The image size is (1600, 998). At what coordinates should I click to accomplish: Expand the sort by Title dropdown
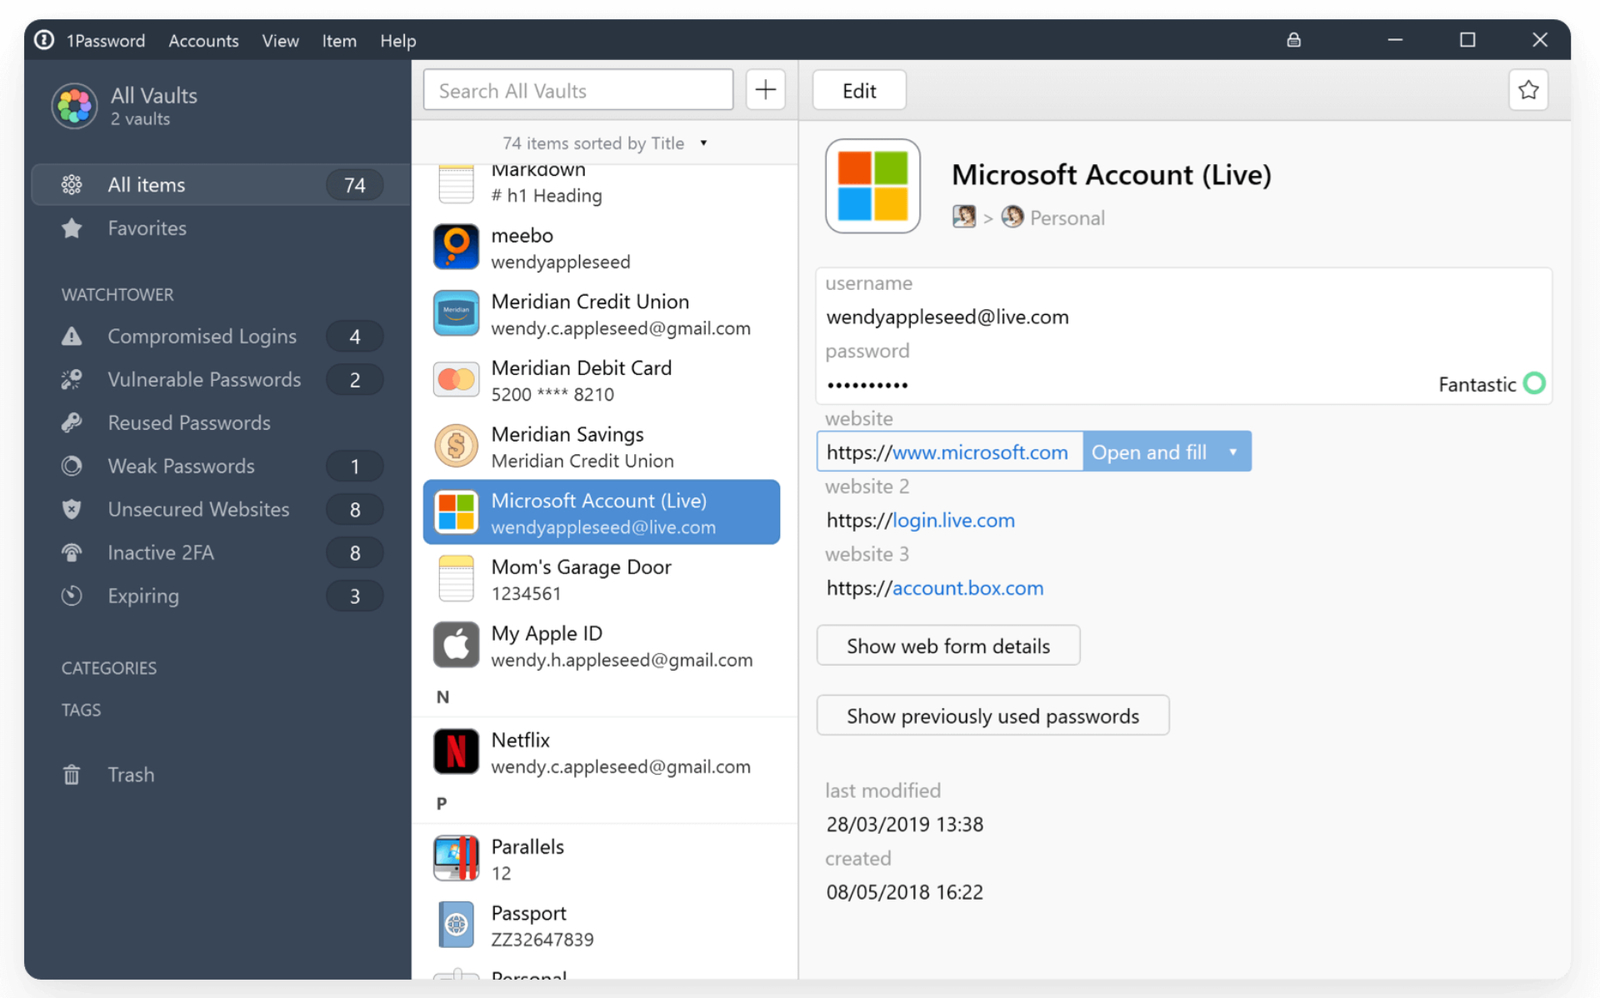[704, 143]
